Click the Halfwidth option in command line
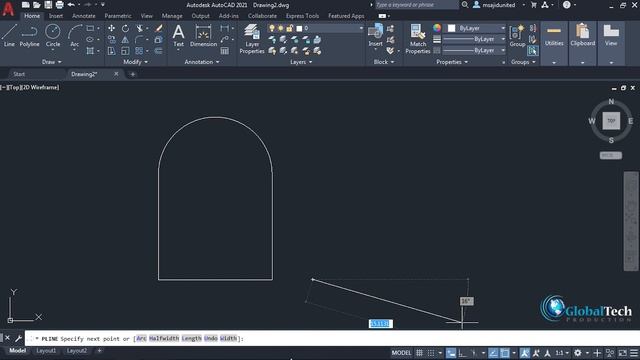The height and width of the screenshot is (360, 640). pyautogui.click(x=164, y=338)
